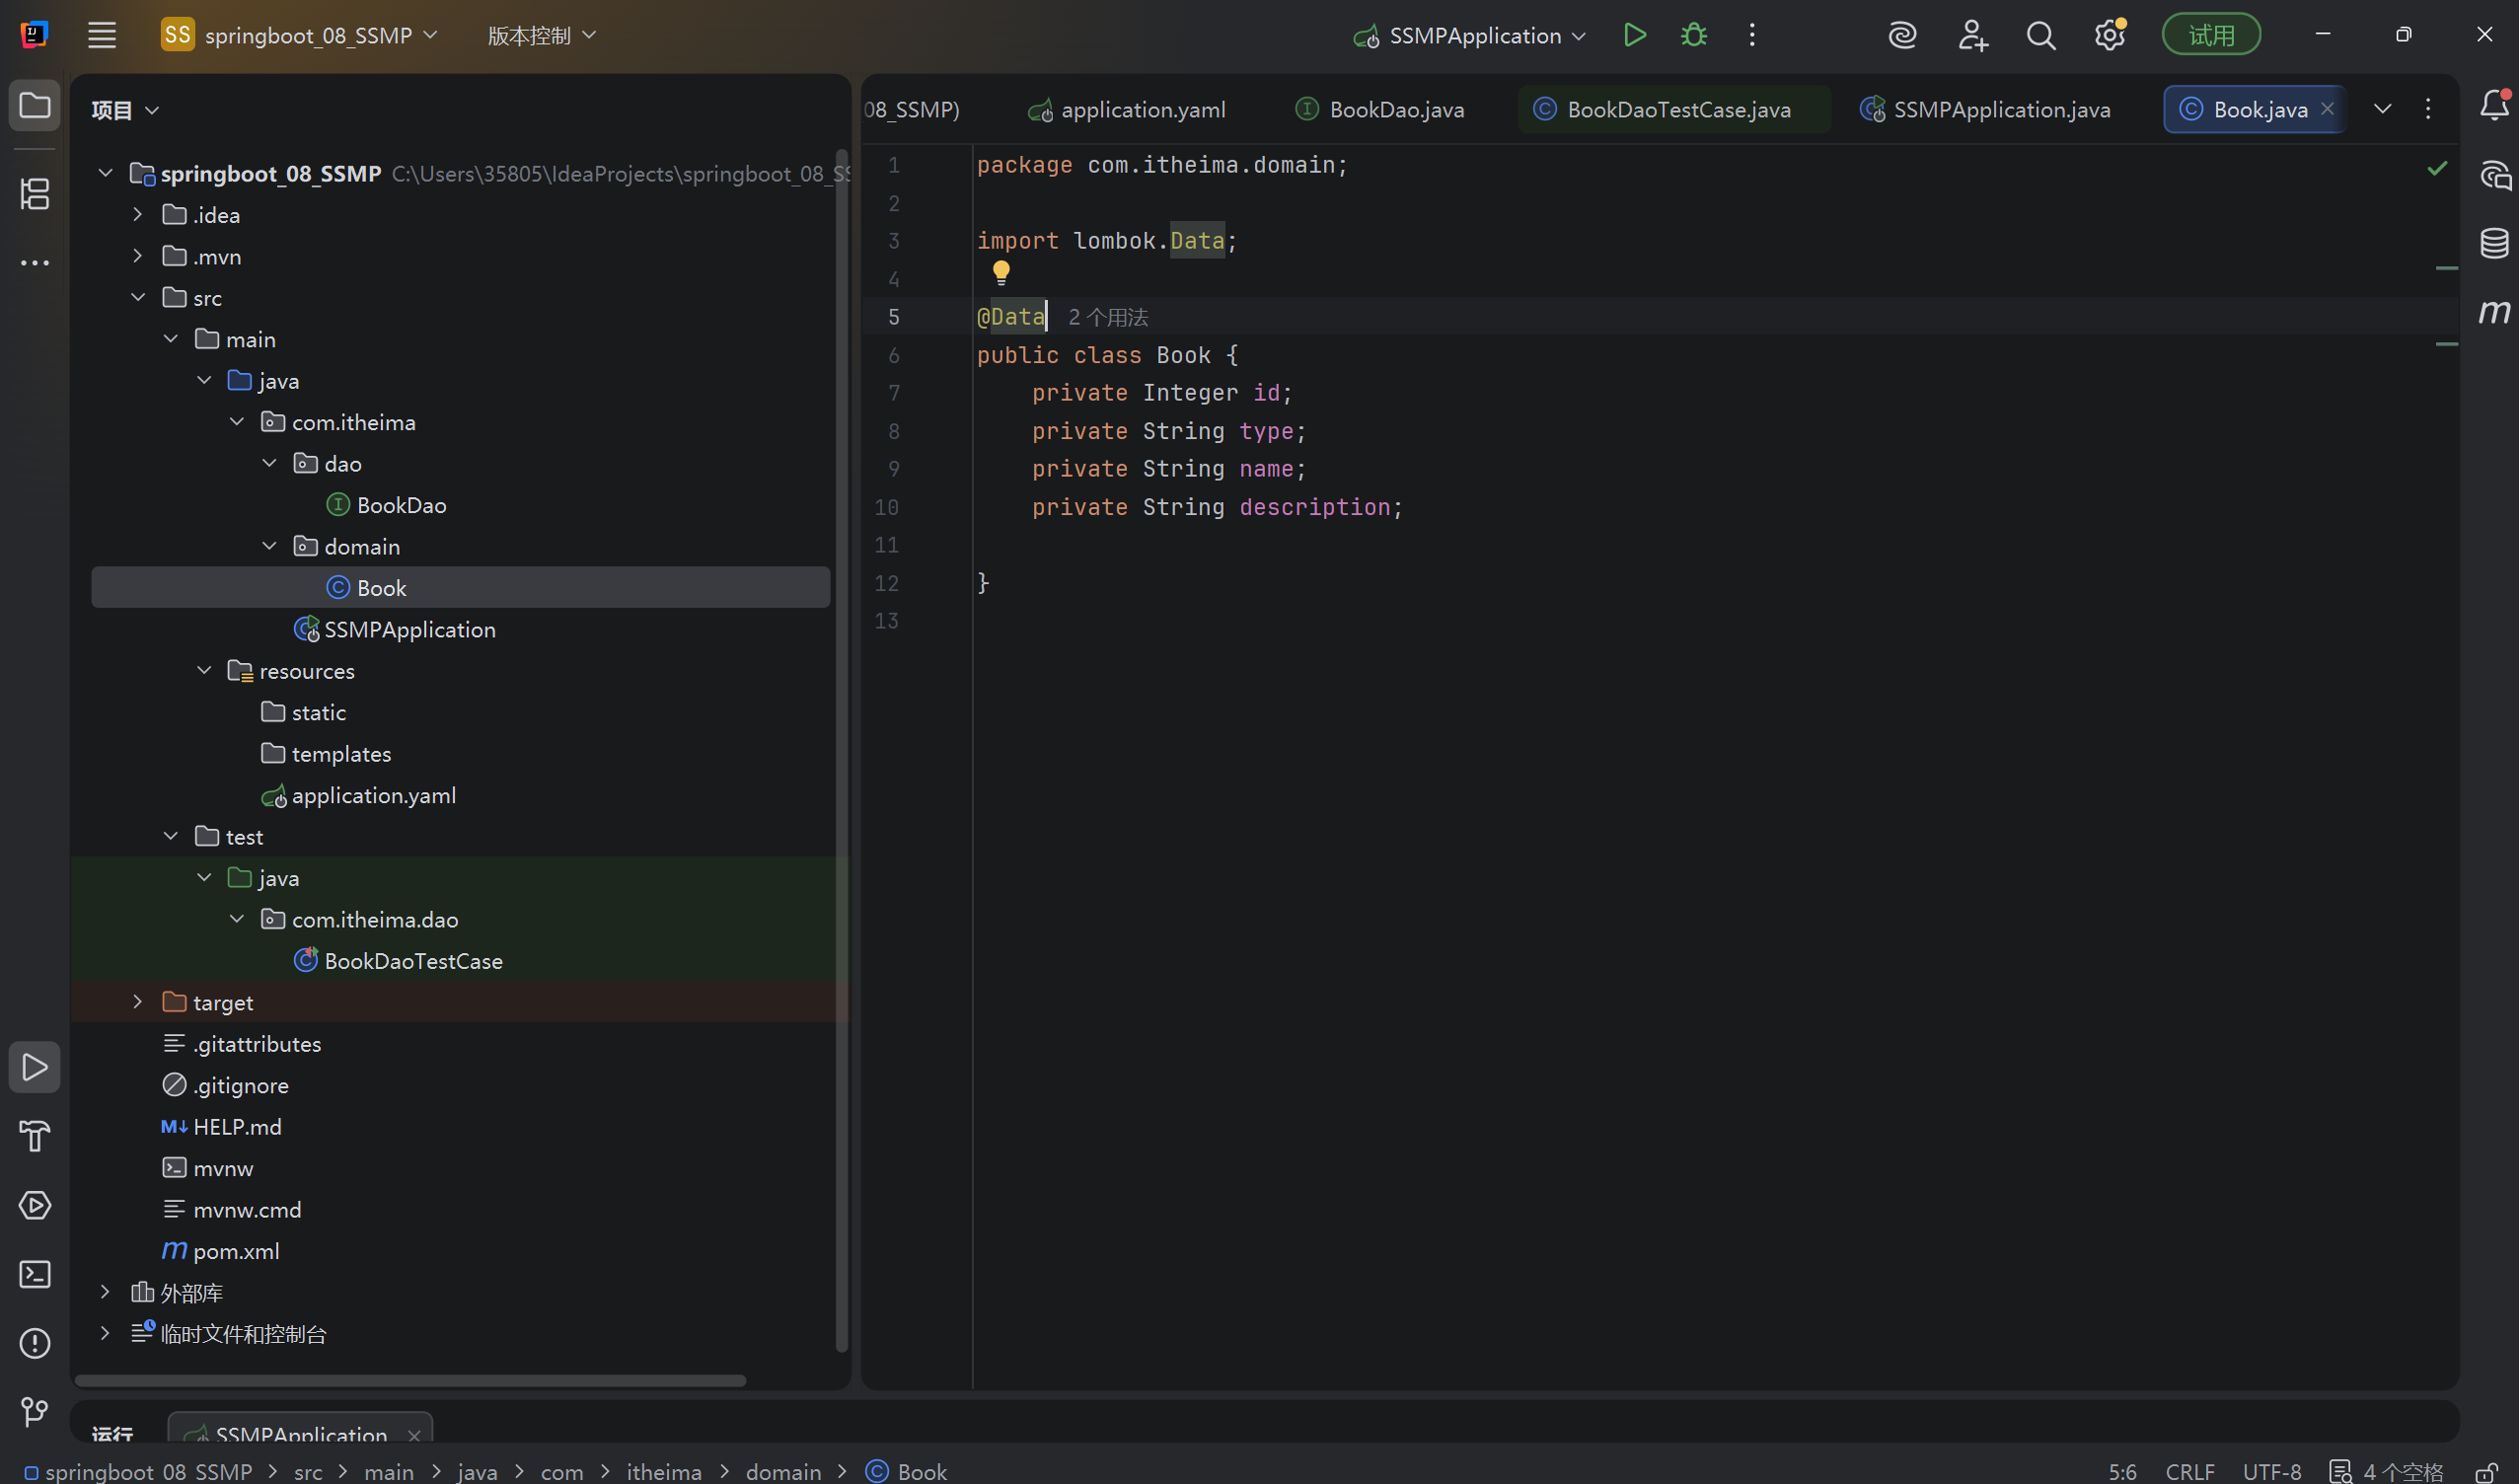Toggle read-only lock in the status bar
The height and width of the screenshot is (1484, 2519).
coord(2486,1472)
